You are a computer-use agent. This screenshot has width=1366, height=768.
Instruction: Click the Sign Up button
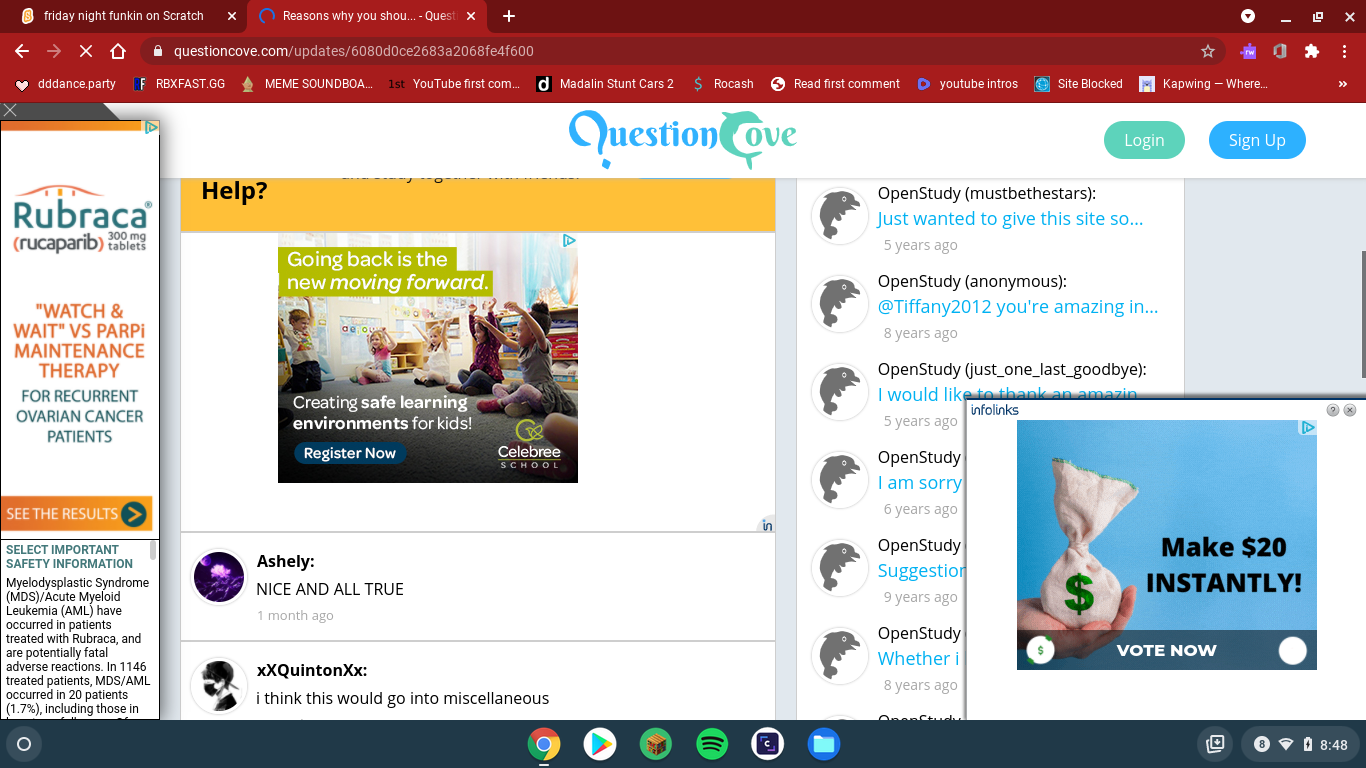(x=1257, y=140)
